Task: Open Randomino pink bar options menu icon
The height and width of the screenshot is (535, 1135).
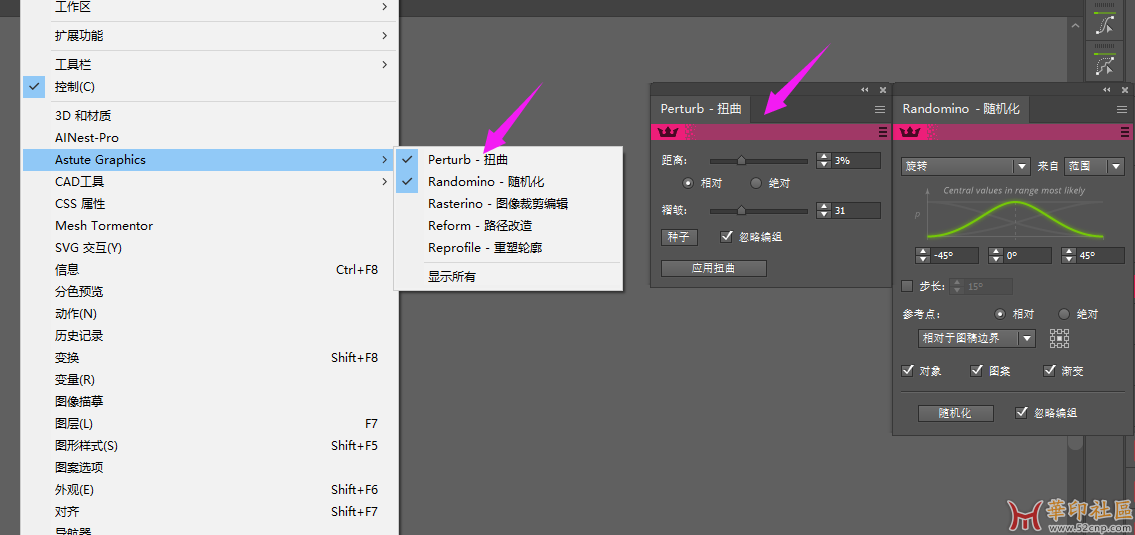Action: [x=1124, y=132]
